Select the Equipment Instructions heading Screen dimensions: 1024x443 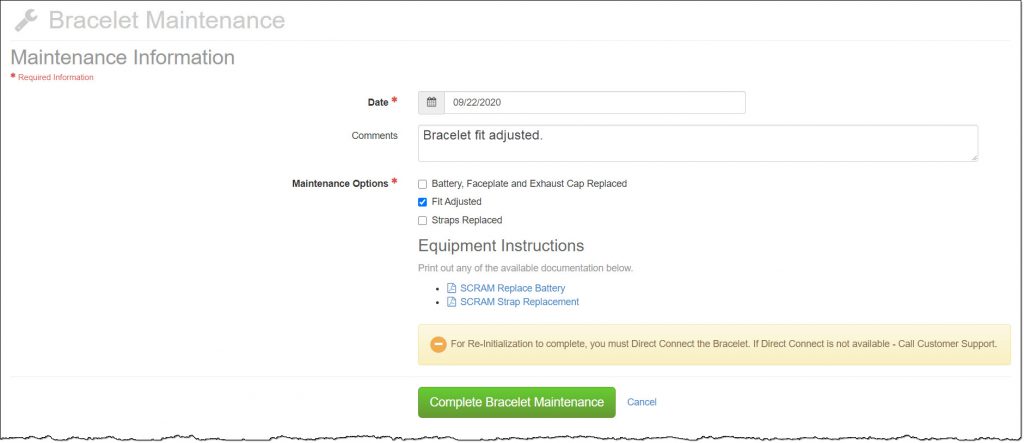point(500,245)
